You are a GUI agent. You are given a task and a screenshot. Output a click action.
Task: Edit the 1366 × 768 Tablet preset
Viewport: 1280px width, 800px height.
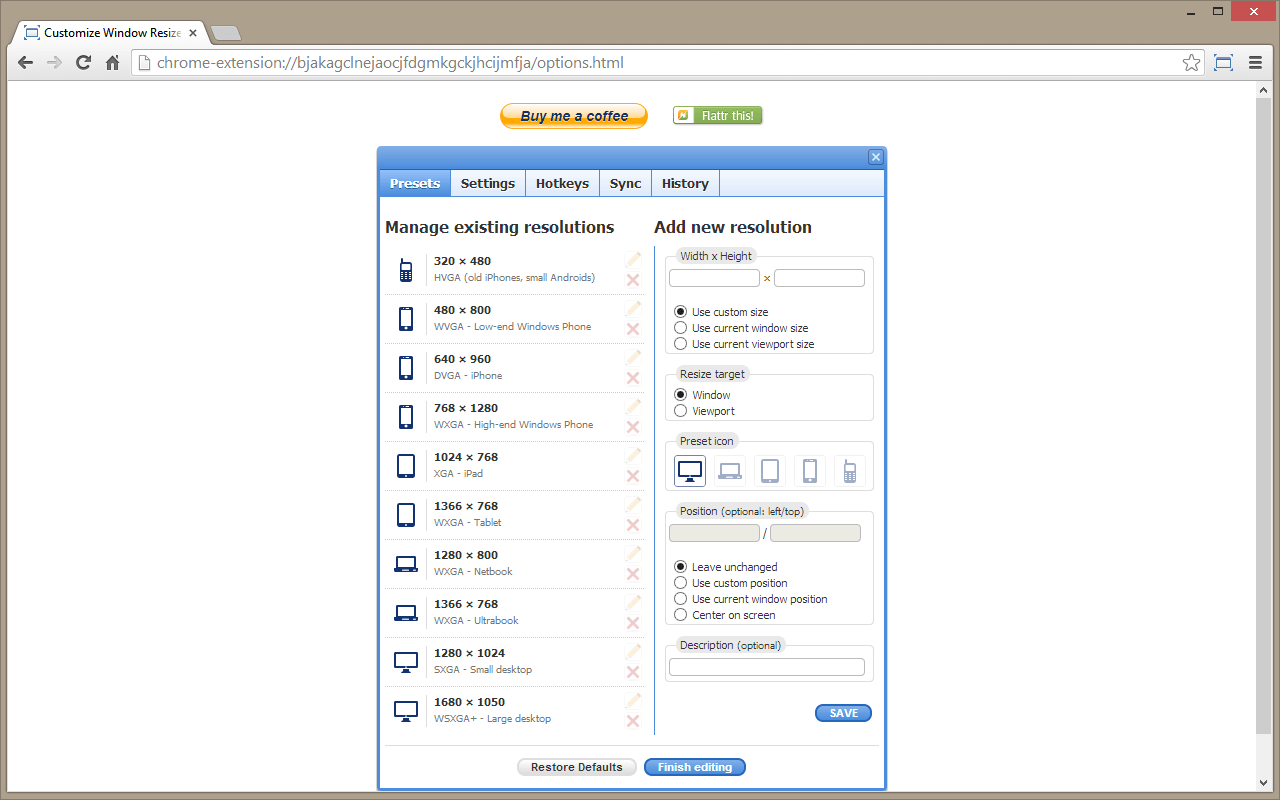633,504
